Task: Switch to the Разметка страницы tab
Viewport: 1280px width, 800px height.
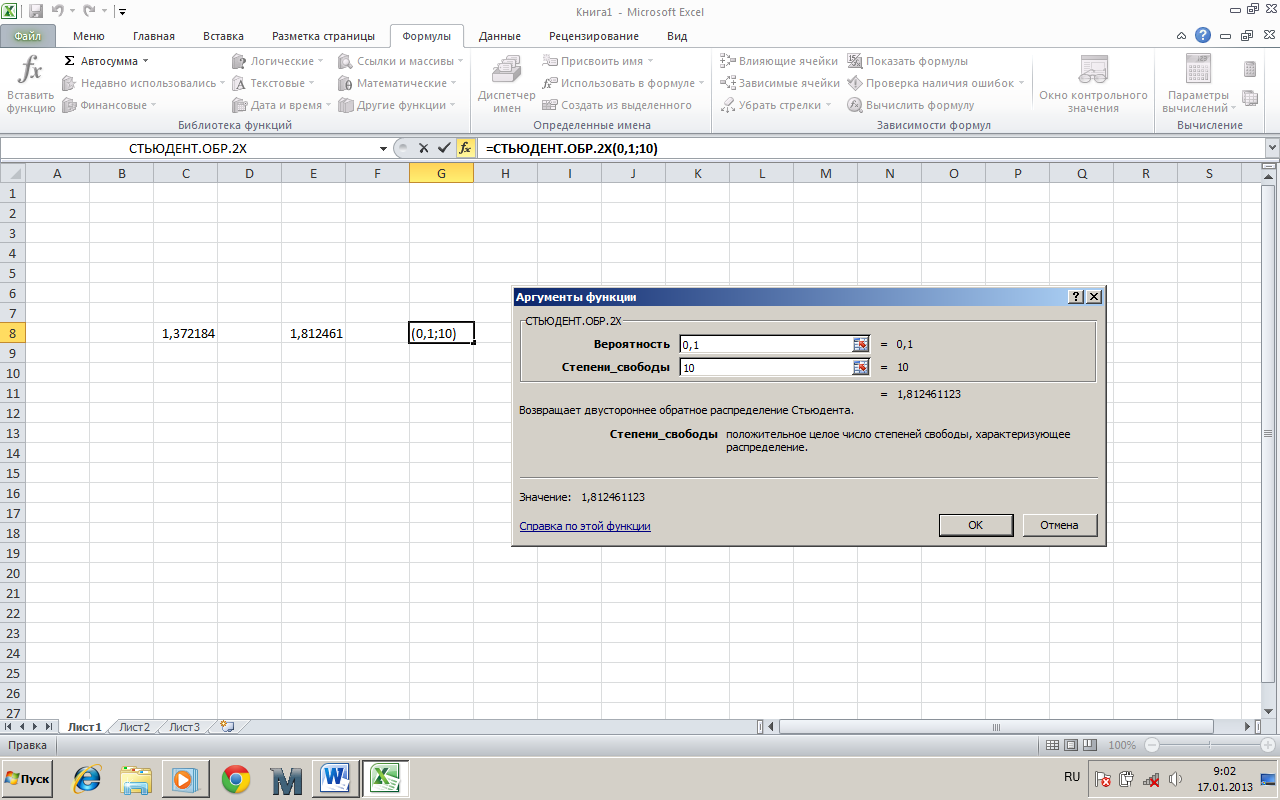Action: (323, 36)
